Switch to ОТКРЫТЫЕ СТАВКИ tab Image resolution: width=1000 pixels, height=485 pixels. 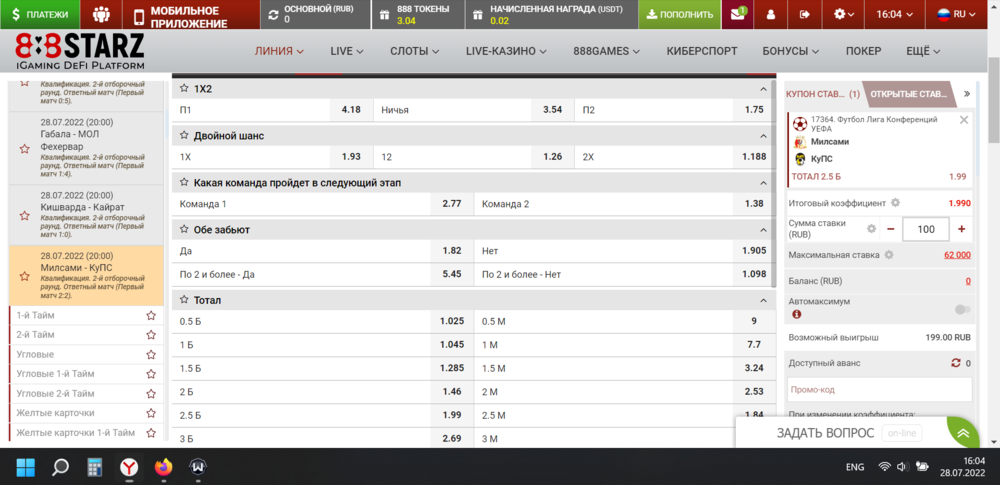click(x=908, y=94)
